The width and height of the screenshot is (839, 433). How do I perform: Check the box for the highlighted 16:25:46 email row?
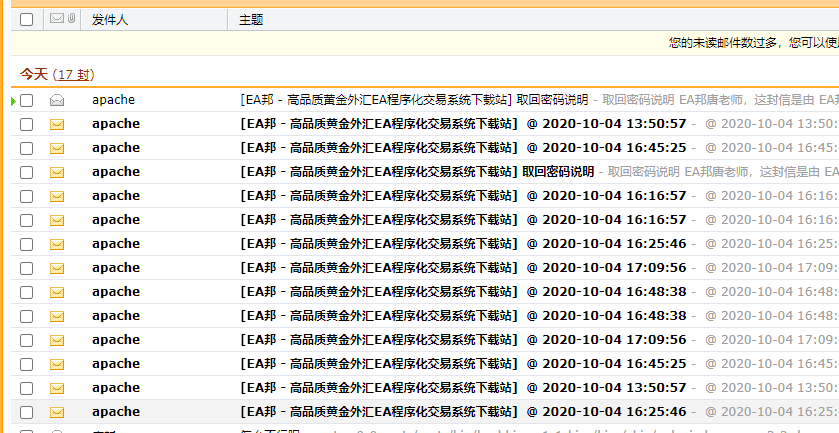26,412
